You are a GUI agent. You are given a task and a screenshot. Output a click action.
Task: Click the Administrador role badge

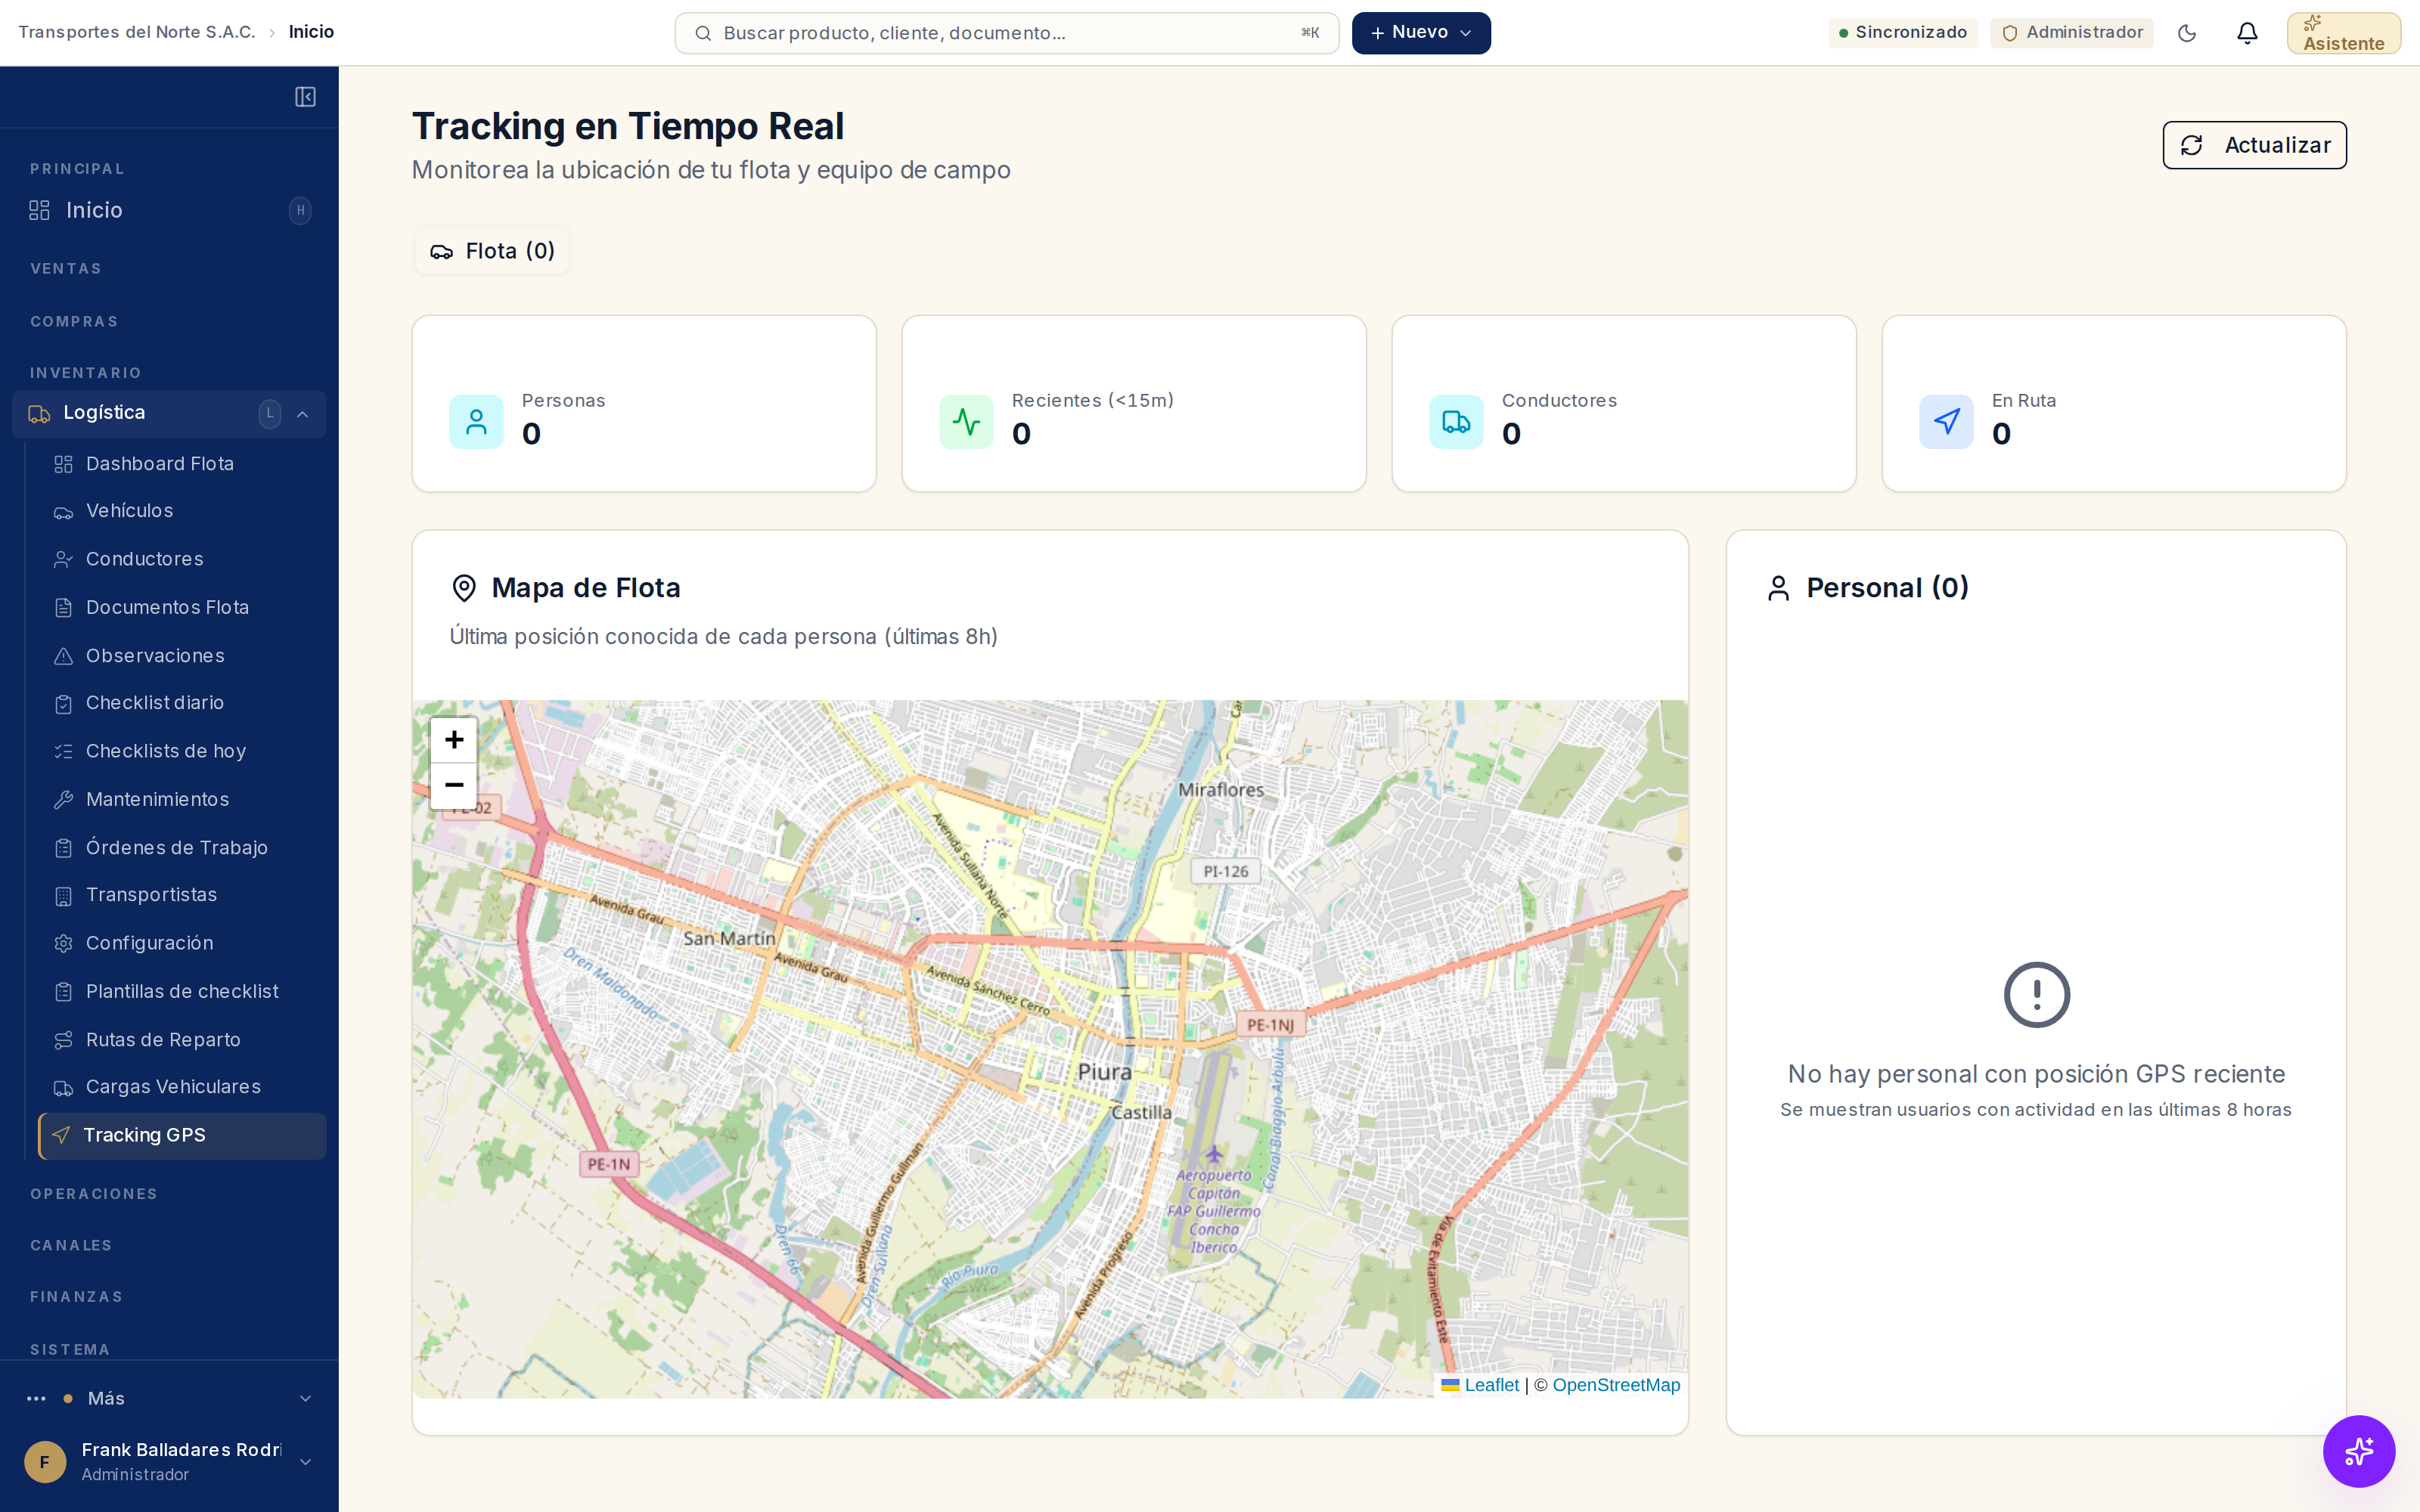point(2072,33)
